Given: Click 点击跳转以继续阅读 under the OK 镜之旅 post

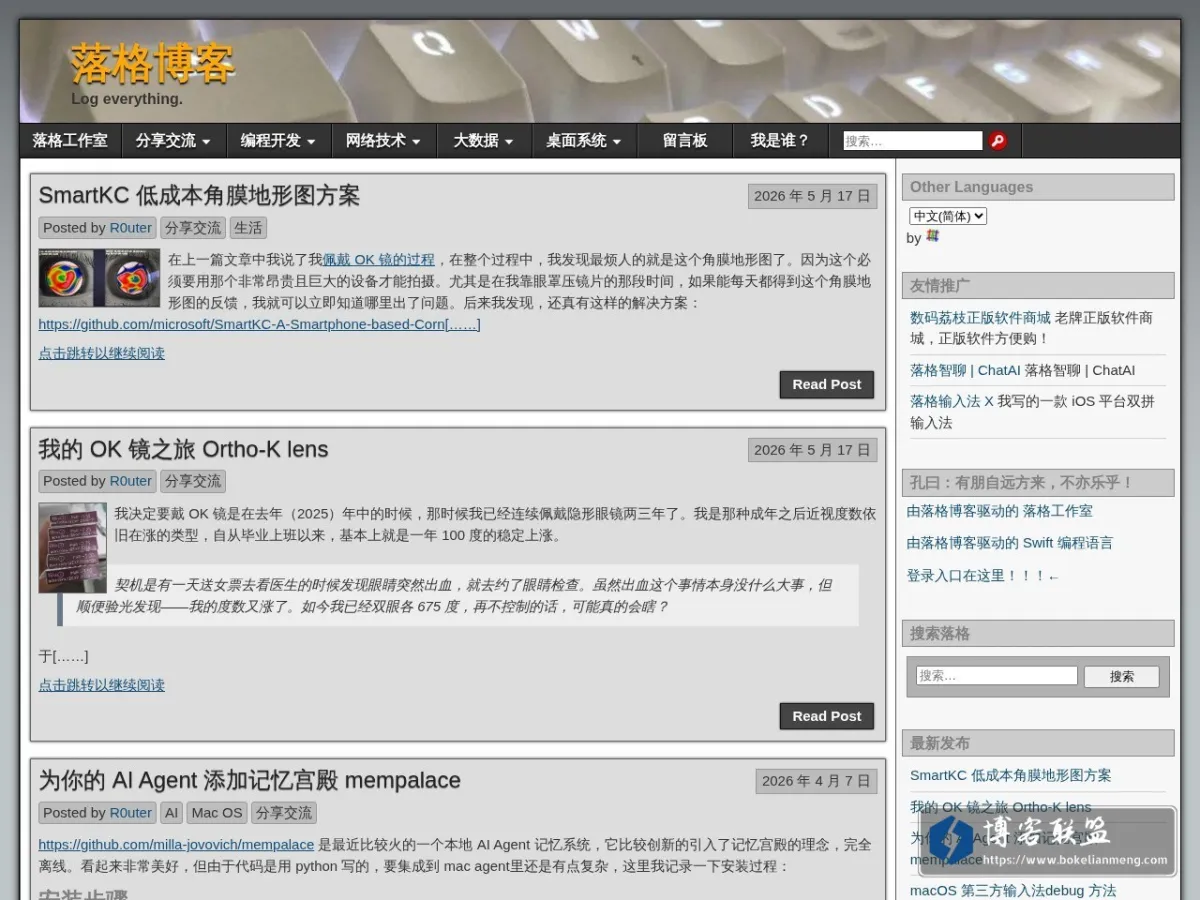Looking at the screenshot, I should (102, 685).
